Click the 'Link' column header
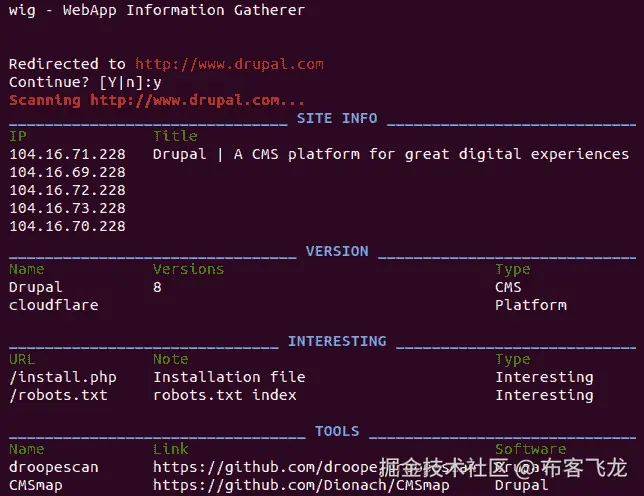 [x=171, y=449]
